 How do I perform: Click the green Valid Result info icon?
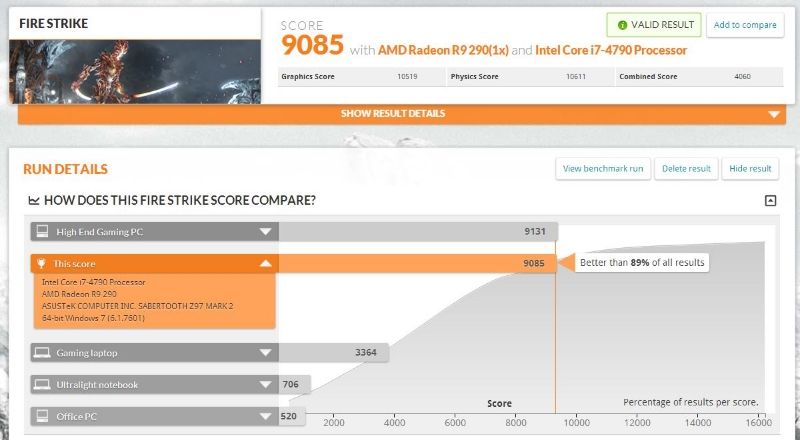tap(624, 25)
